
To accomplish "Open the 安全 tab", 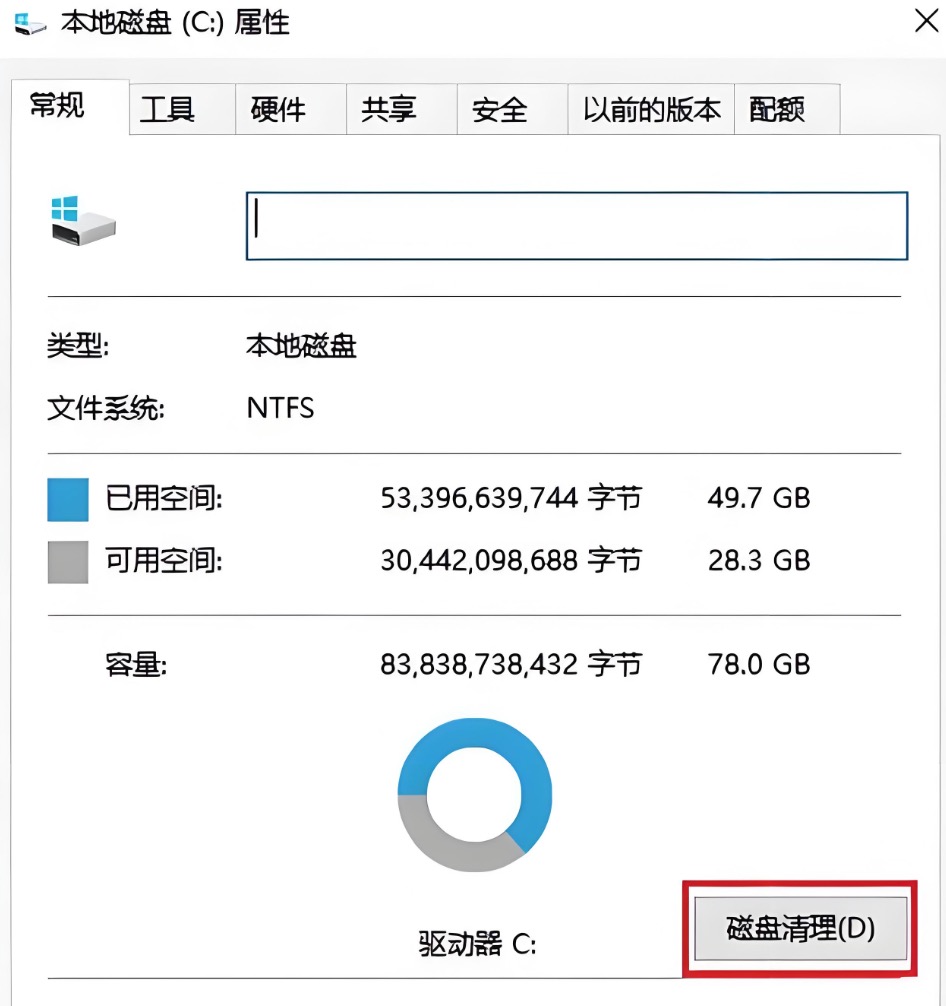I will (x=499, y=109).
